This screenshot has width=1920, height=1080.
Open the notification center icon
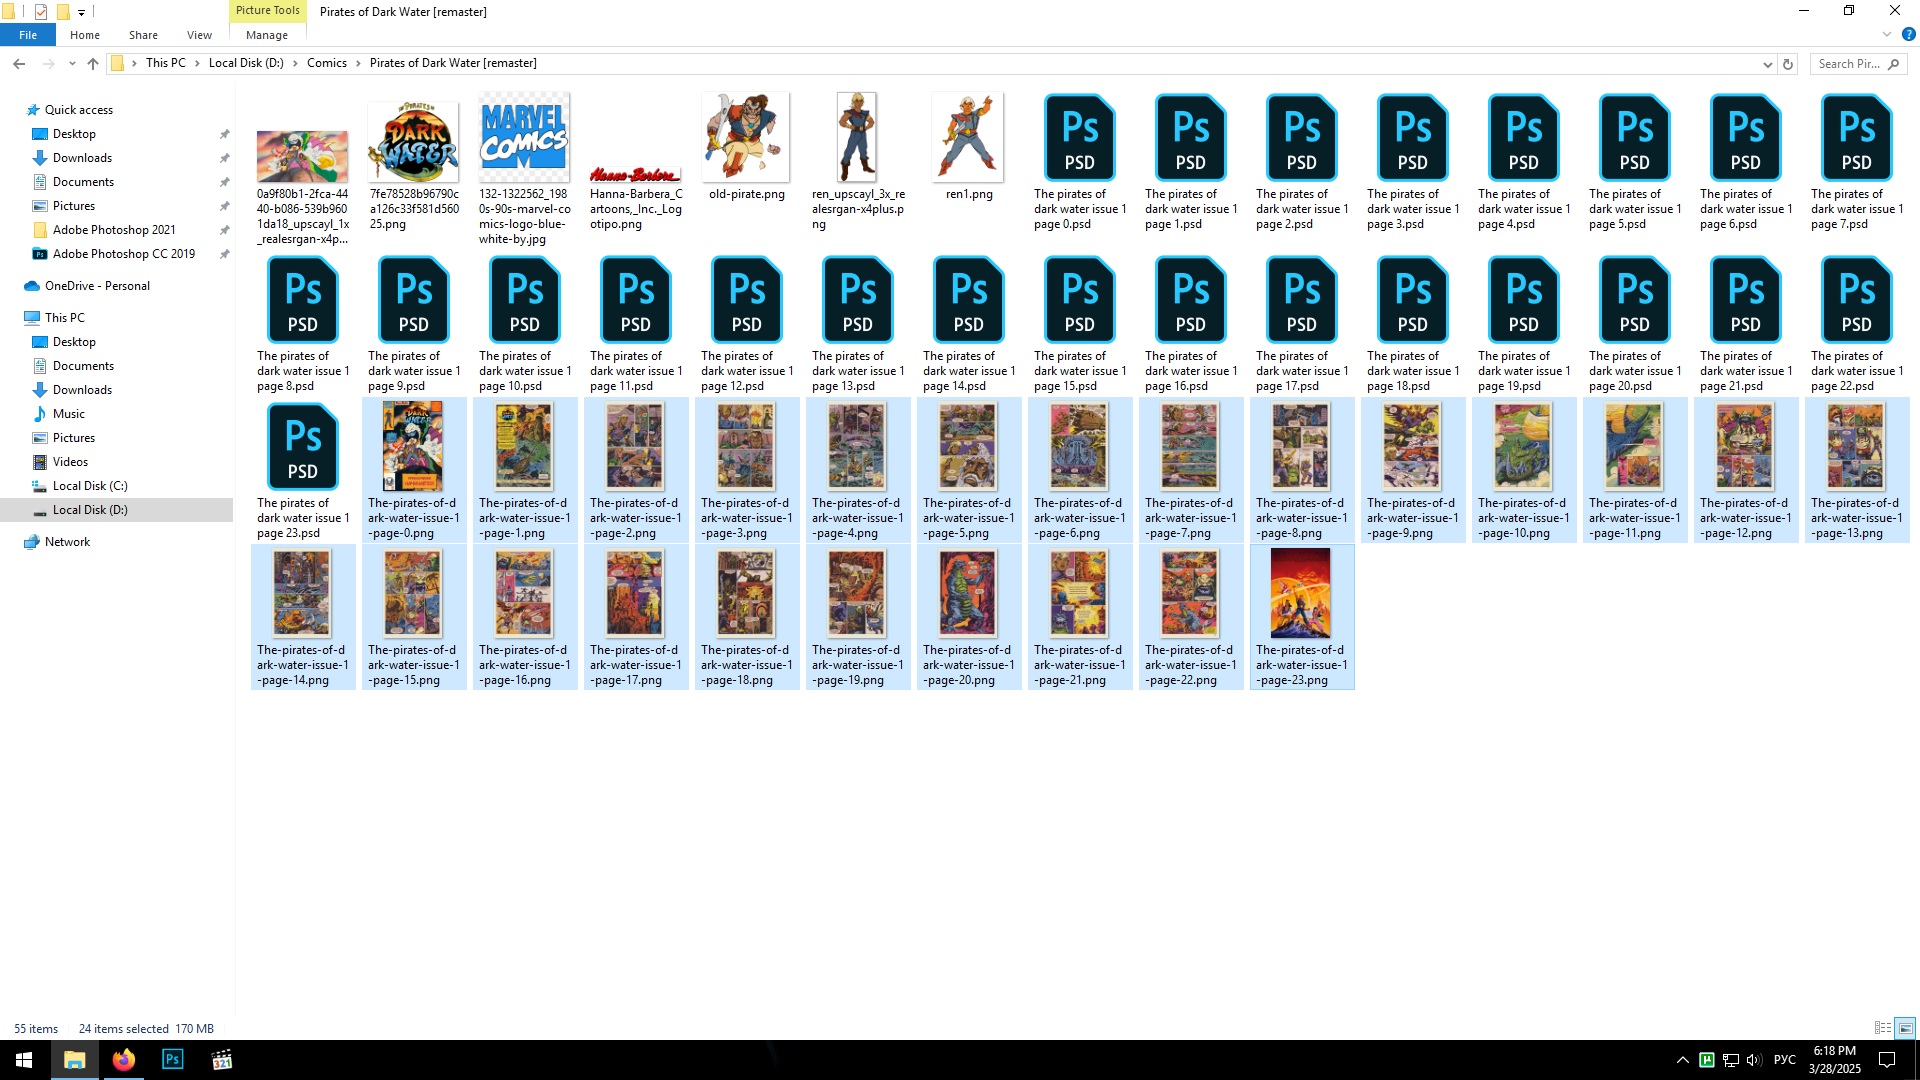click(x=1887, y=1060)
